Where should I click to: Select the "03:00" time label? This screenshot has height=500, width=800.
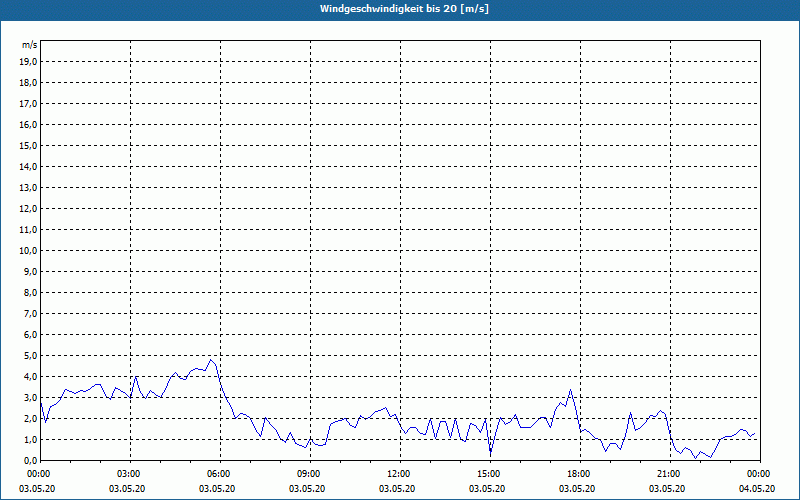pyautogui.click(x=130, y=474)
